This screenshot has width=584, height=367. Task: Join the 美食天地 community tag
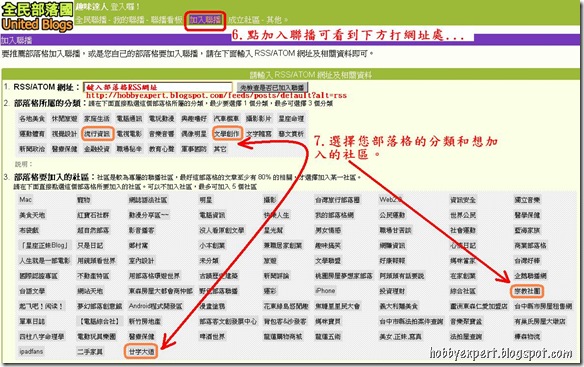pos(32,215)
